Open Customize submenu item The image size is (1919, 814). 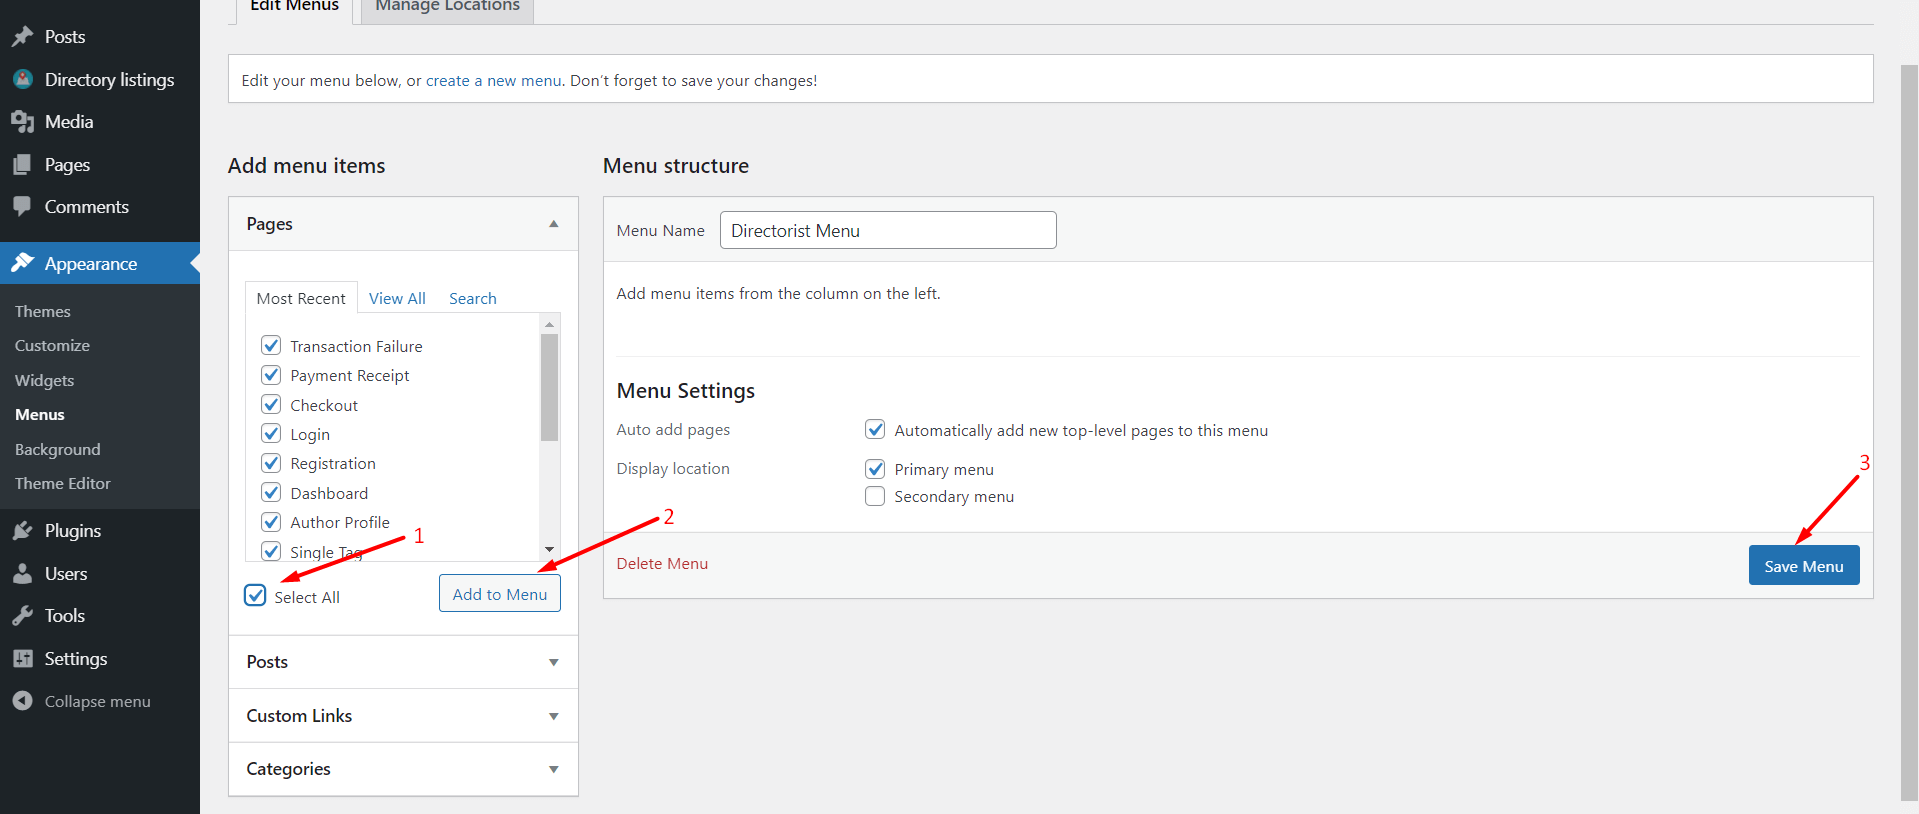(x=52, y=345)
